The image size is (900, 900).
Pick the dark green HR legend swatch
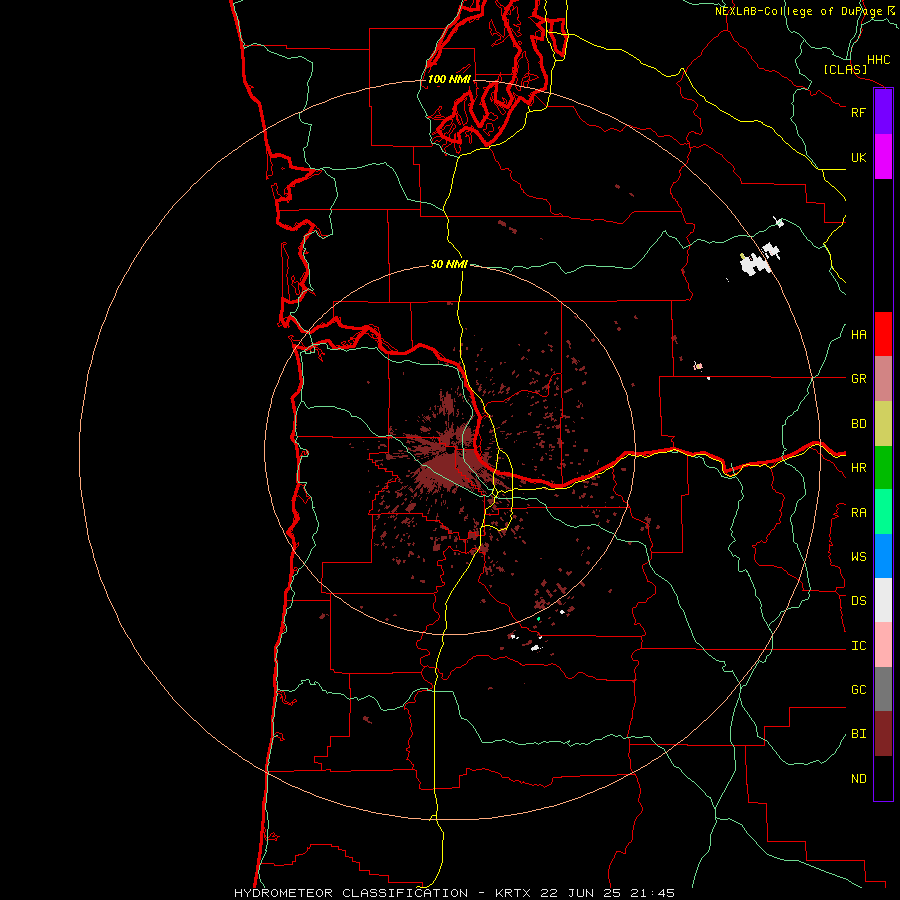click(883, 468)
